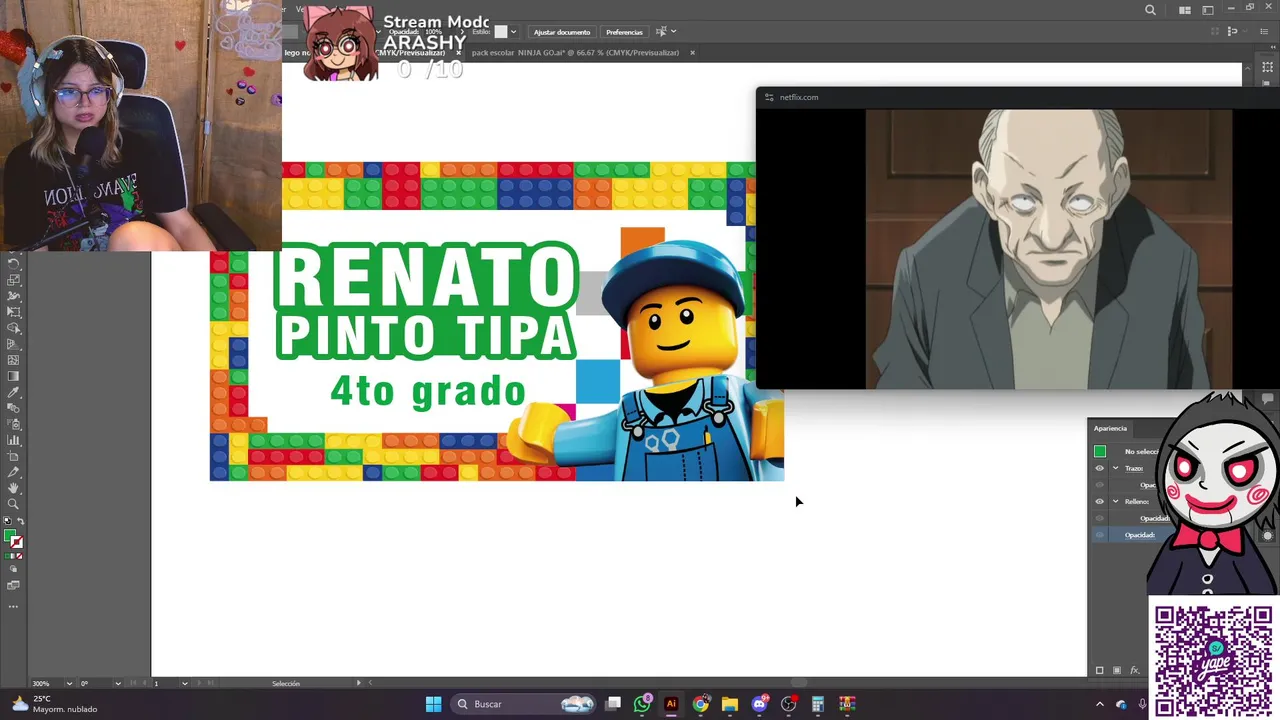This screenshot has height=720, width=1280.
Task: Open the zoom level 300% dropdown
Action: click(x=69, y=683)
